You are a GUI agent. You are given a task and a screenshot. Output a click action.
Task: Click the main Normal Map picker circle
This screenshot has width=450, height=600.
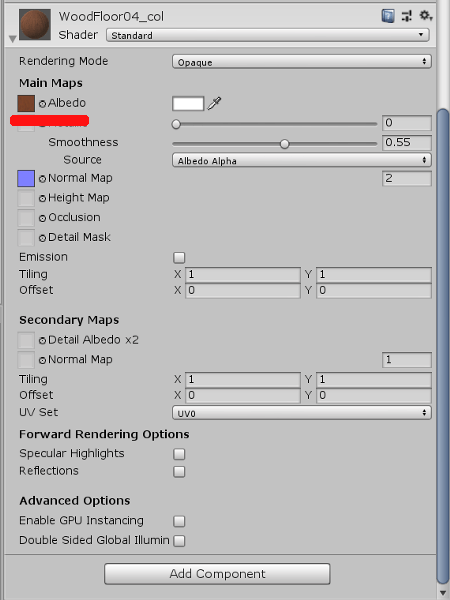pyautogui.click(x=42, y=179)
